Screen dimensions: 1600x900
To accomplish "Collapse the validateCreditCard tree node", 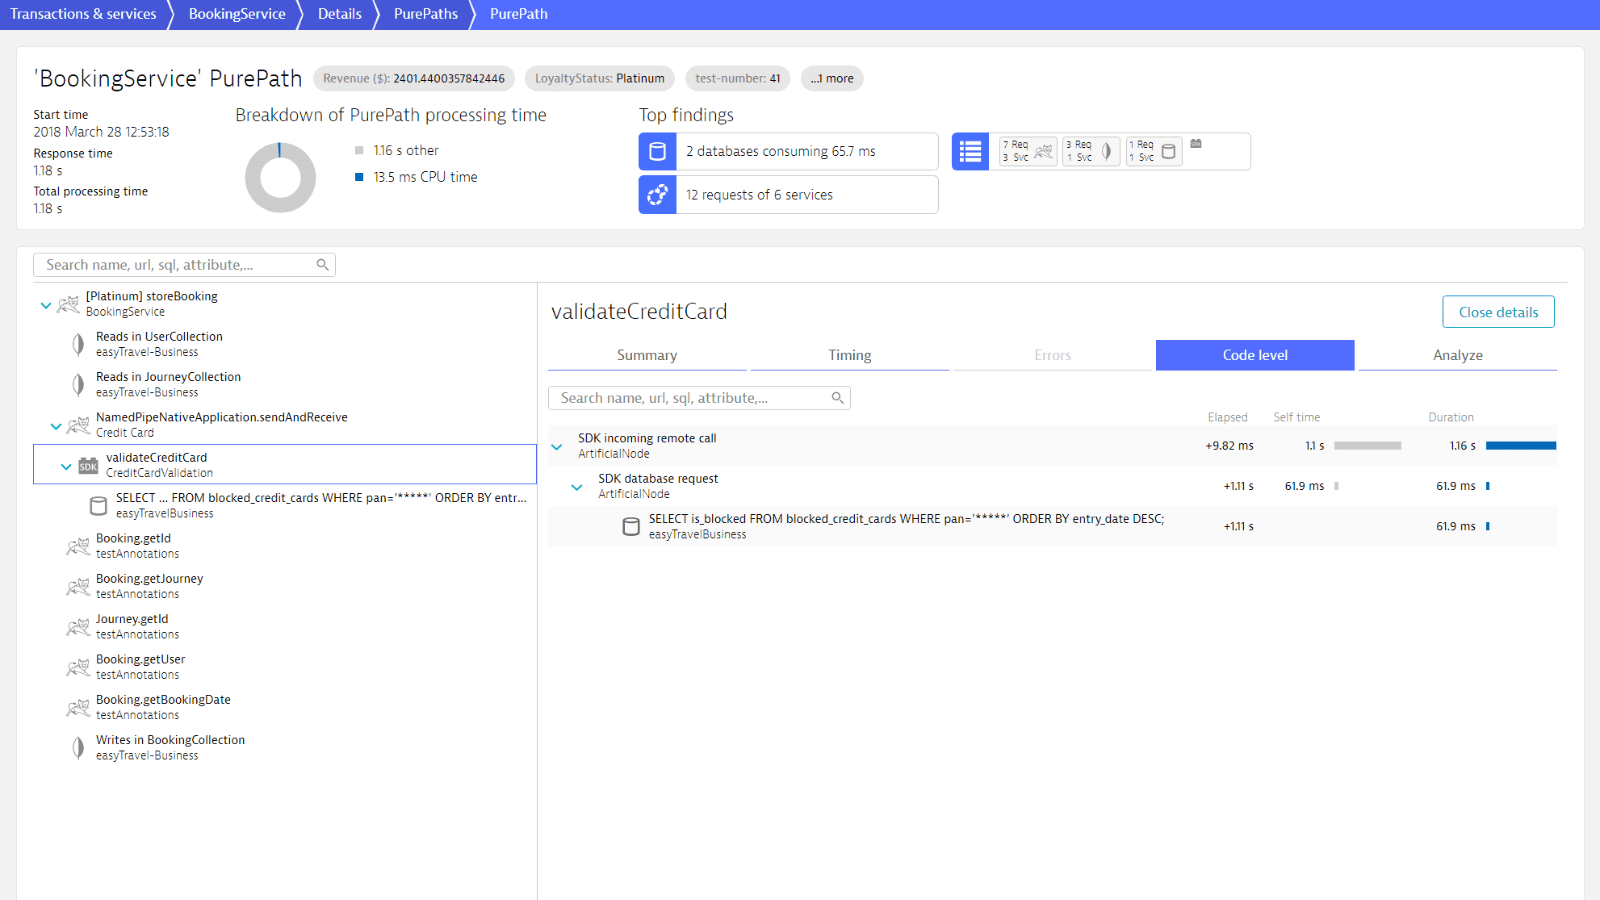I will point(66,466).
